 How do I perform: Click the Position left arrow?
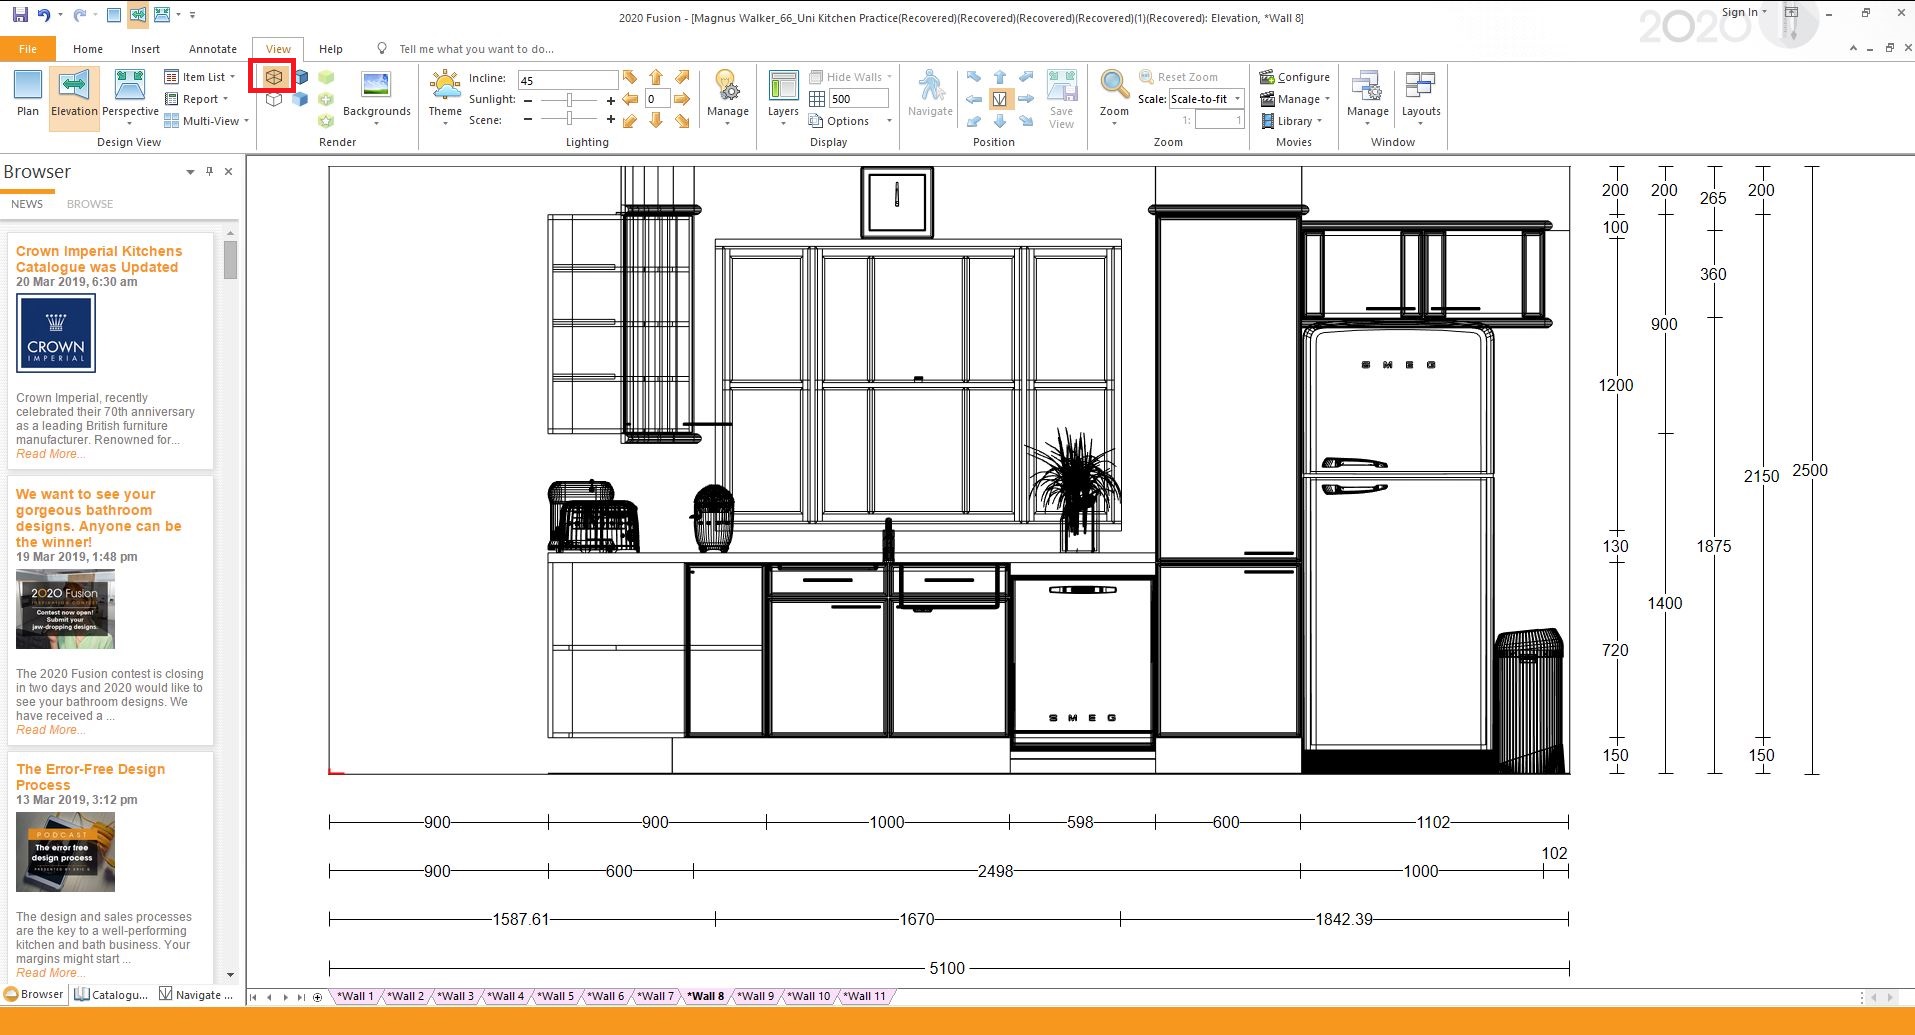click(x=973, y=99)
